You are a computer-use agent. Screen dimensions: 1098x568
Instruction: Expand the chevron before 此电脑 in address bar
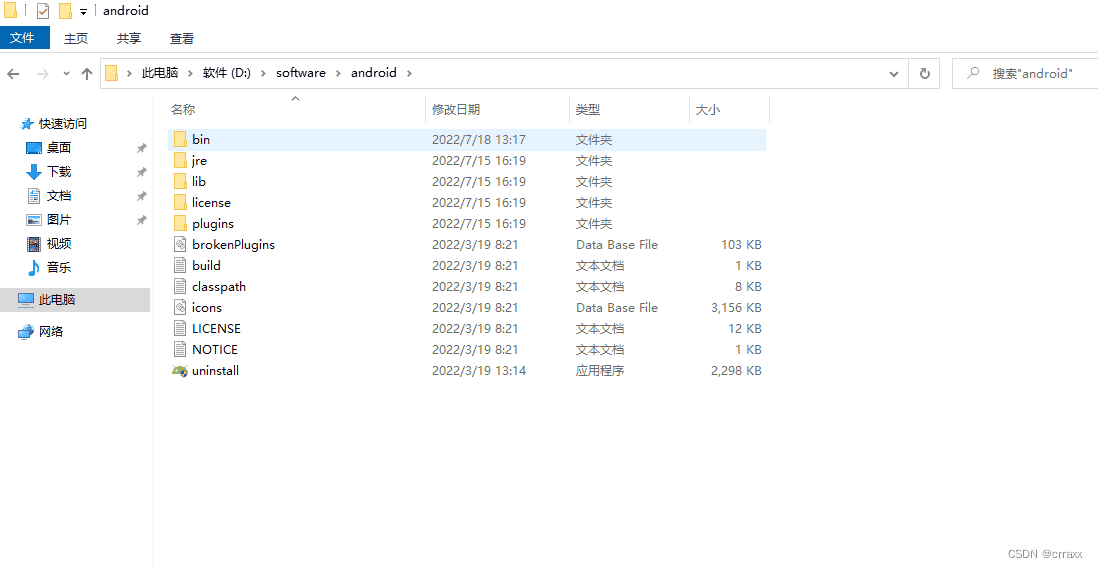tap(130, 73)
